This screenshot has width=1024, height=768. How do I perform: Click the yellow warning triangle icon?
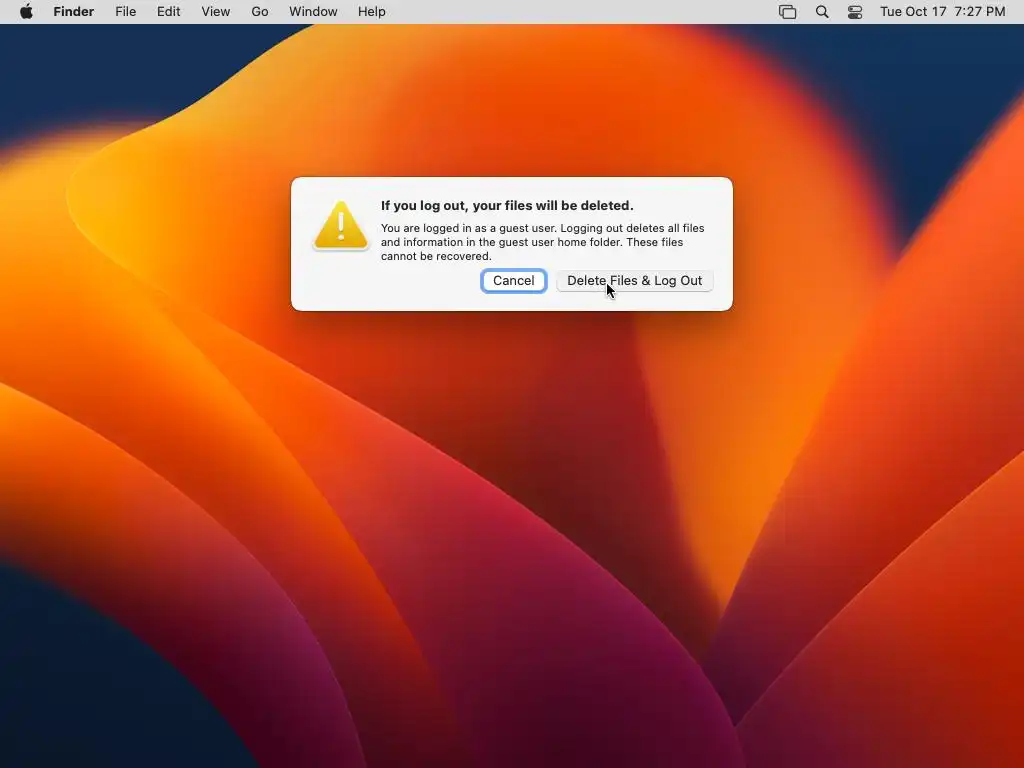click(341, 225)
